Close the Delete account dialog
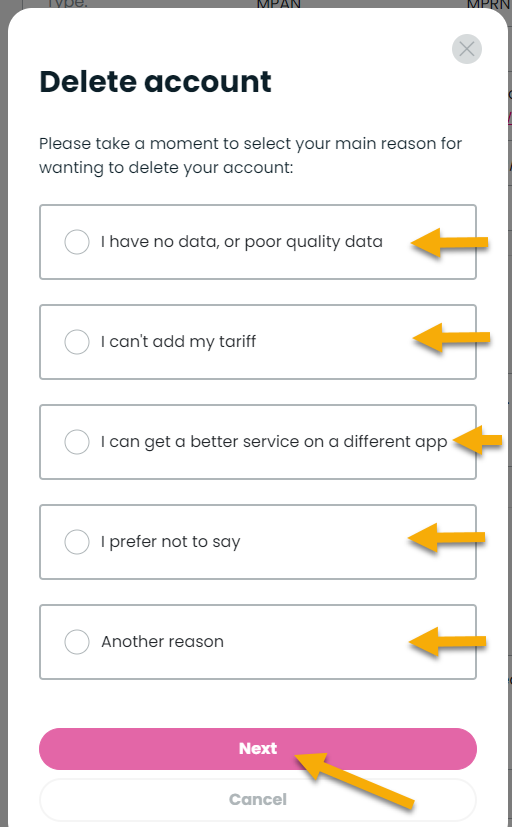 click(x=467, y=49)
